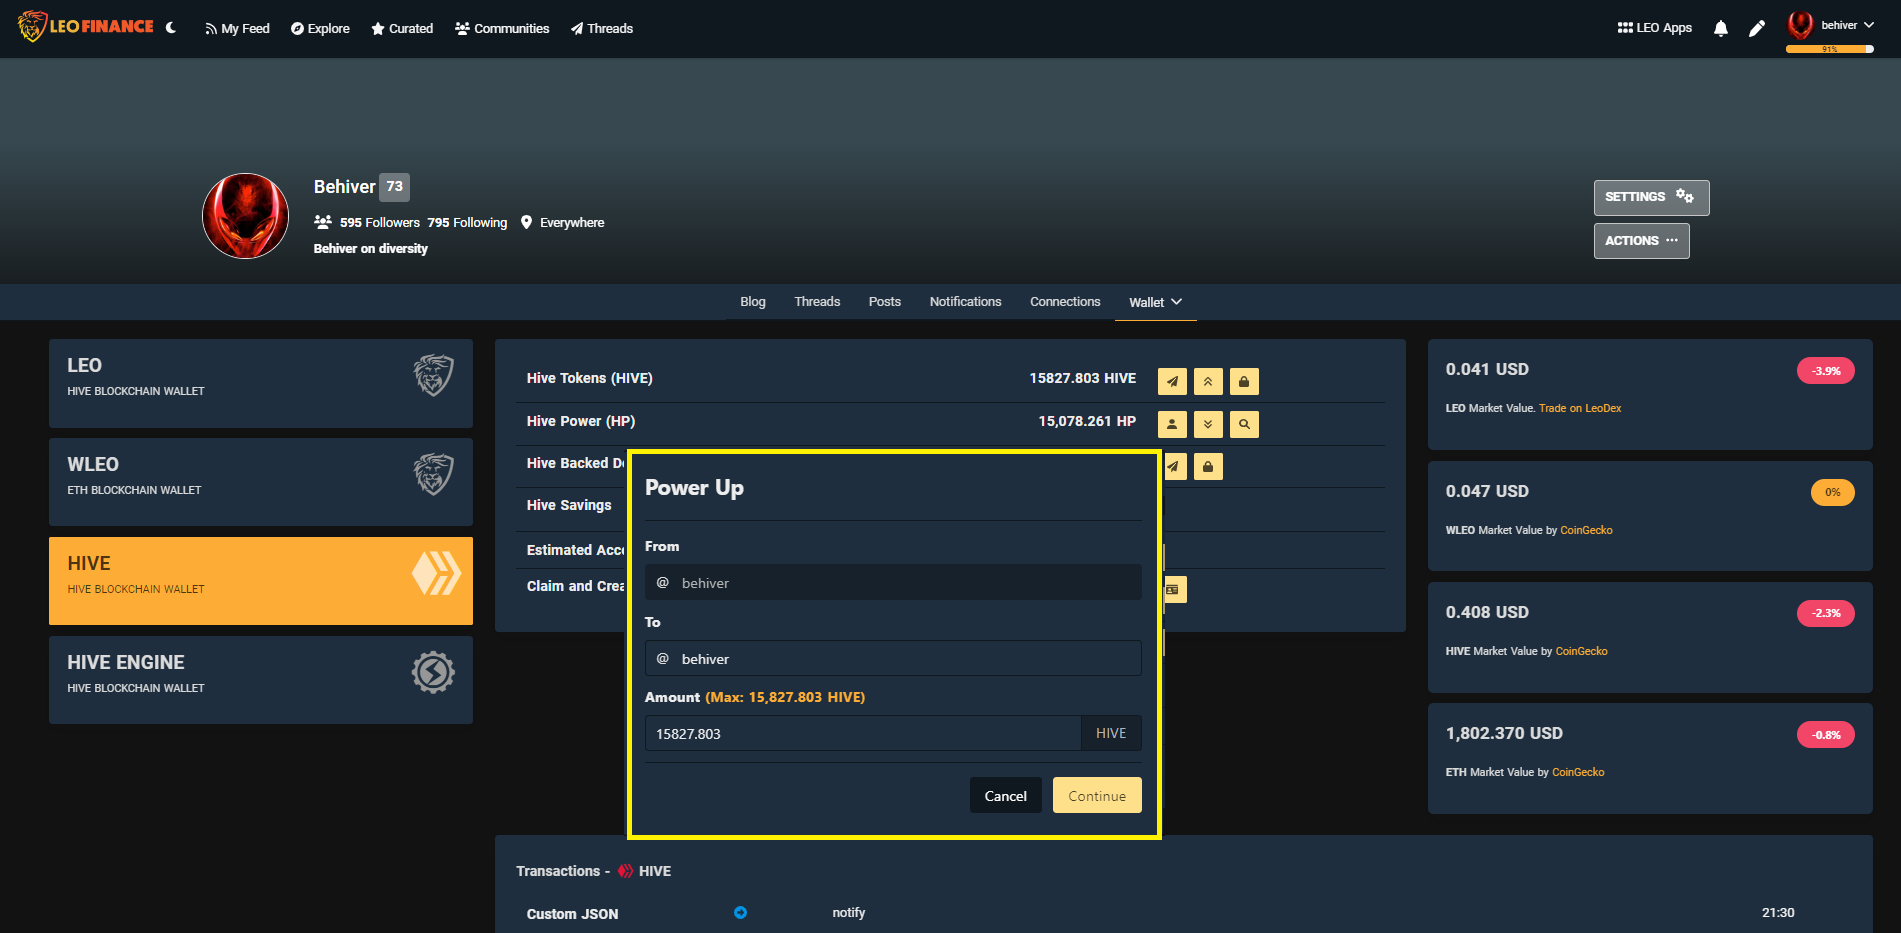Click the user avatar in top bar

click(x=1801, y=25)
